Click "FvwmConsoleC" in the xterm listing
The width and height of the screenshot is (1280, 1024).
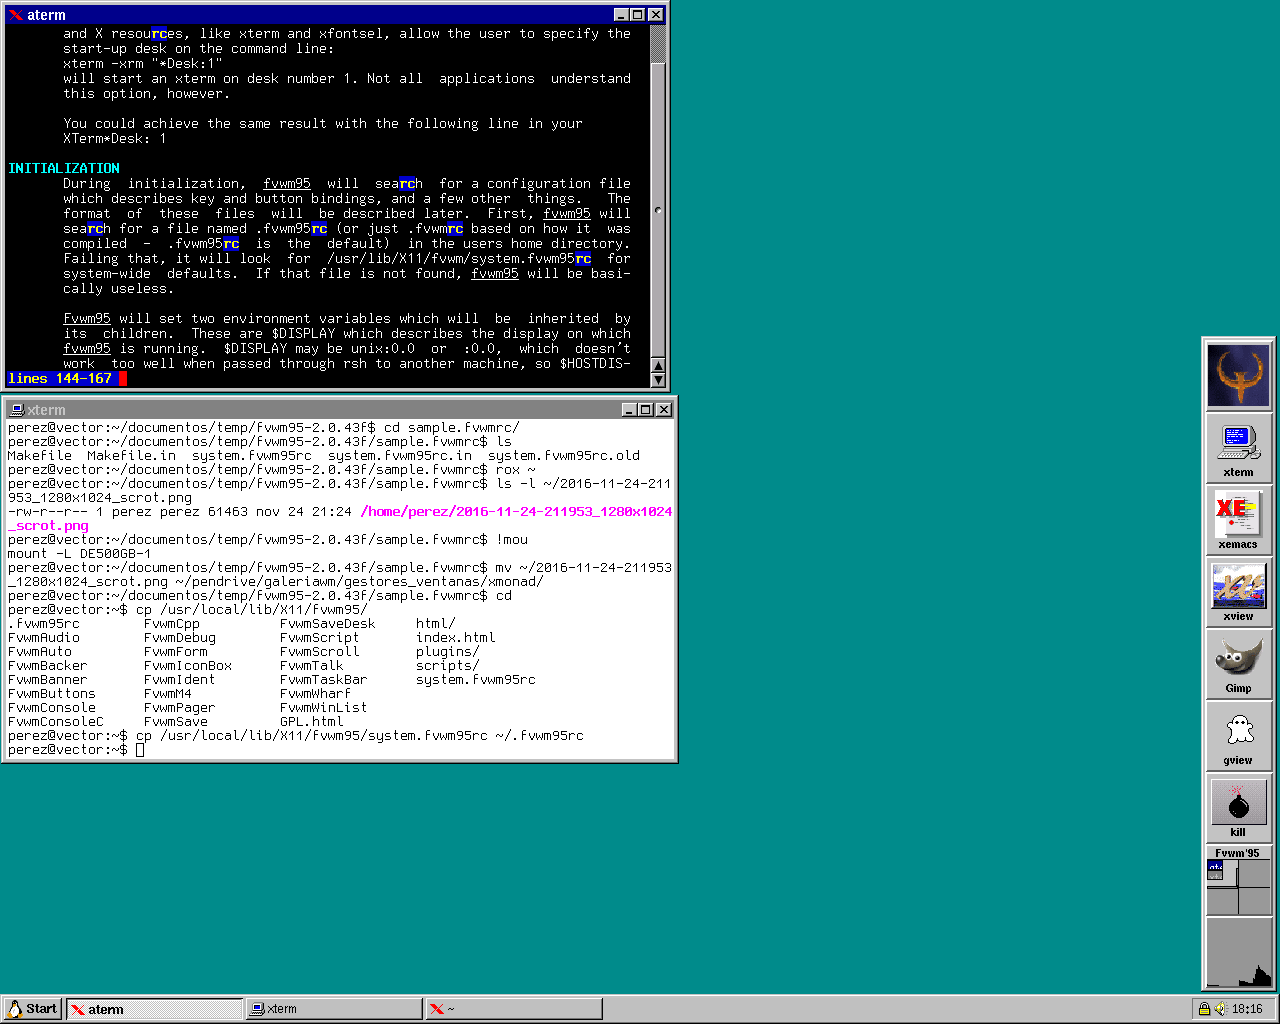pyautogui.click(x=56, y=722)
